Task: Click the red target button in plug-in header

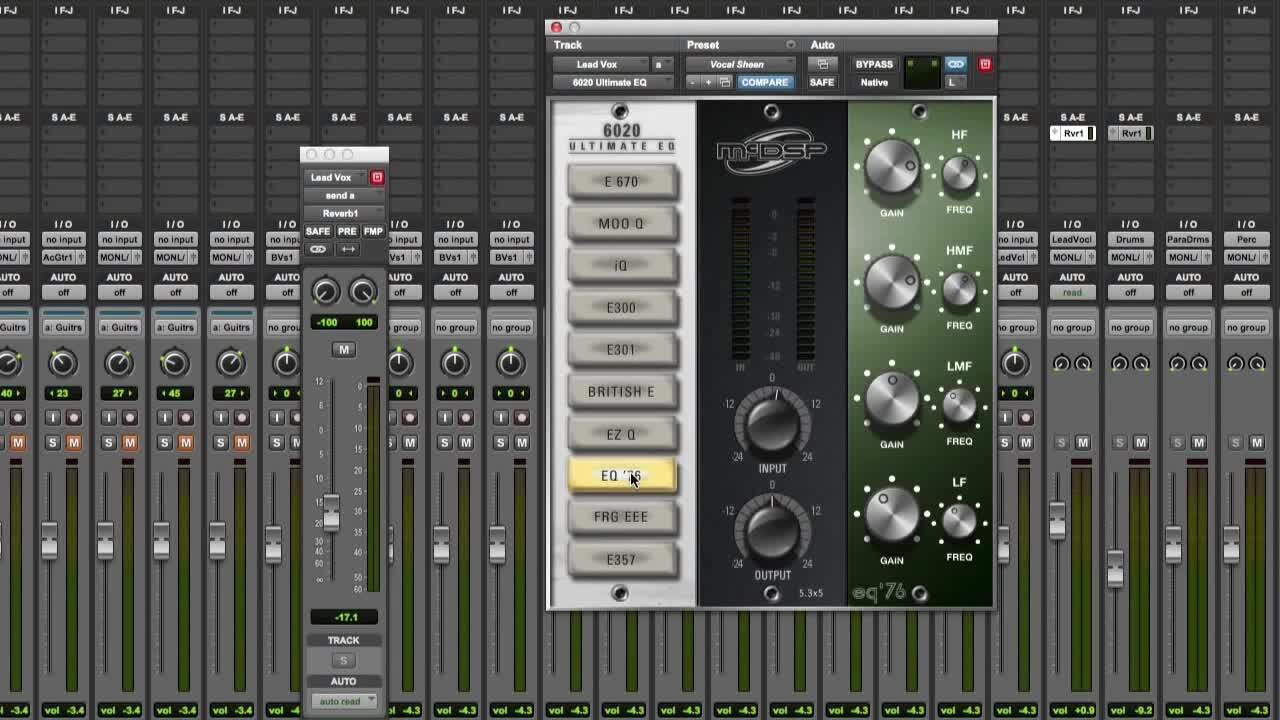Action: 985,64
